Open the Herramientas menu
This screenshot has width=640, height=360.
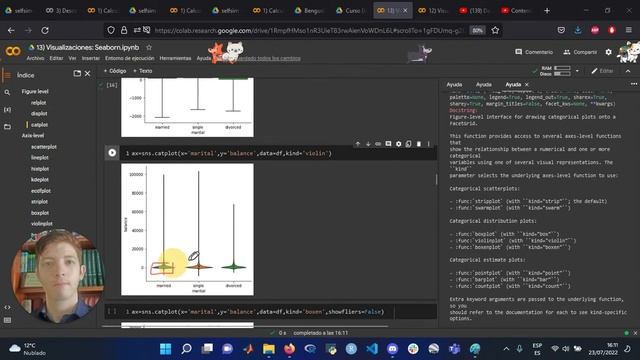pyautogui.click(x=175, y=58)
